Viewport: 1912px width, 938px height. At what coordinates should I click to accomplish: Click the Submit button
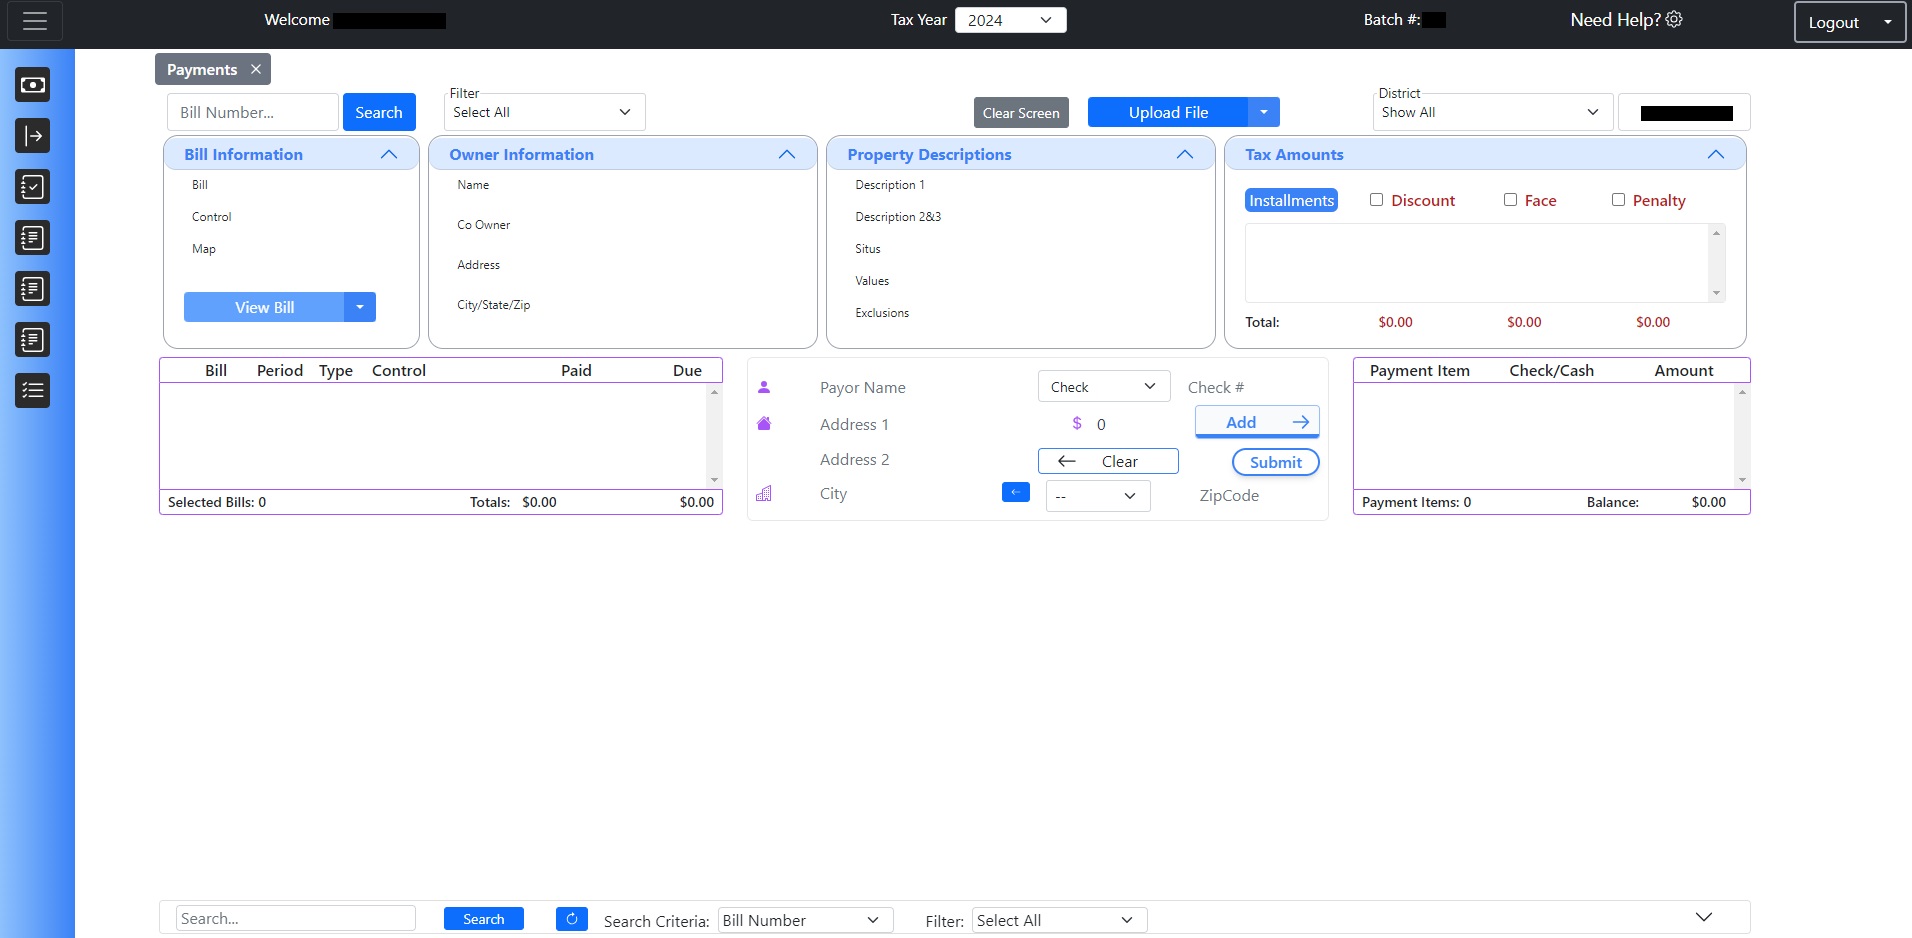click(x=1276, y=462)
